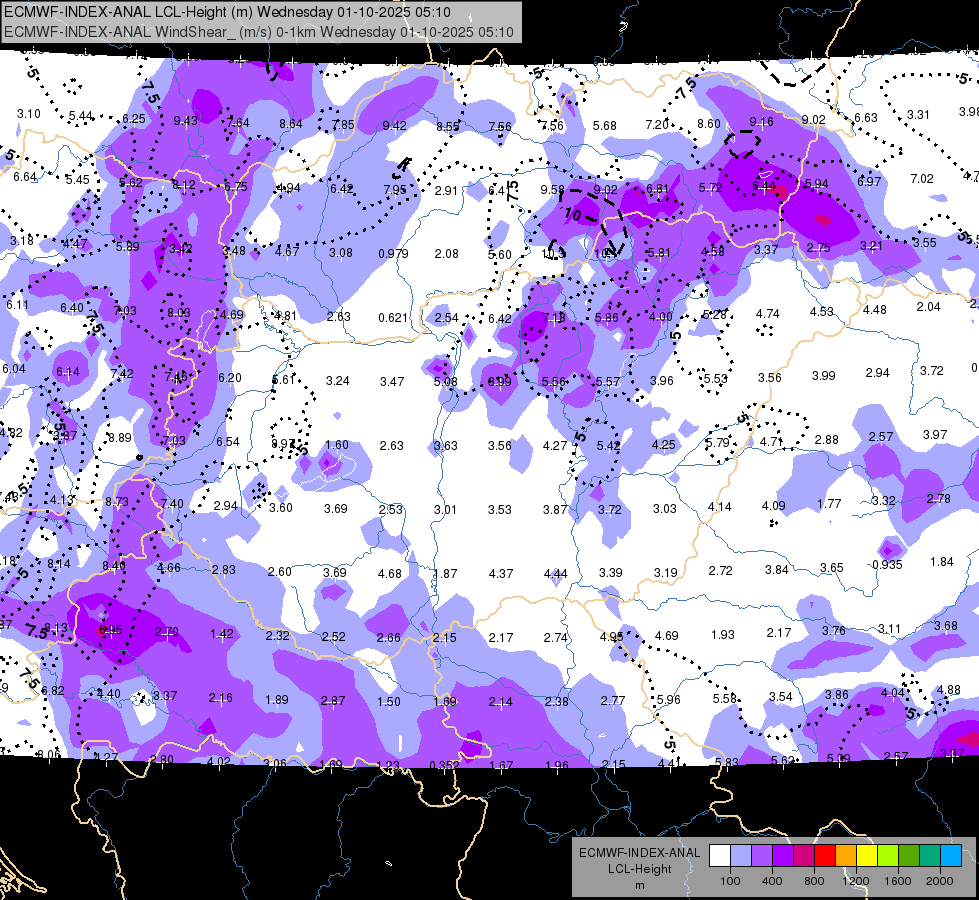The image size is (979, 900).
Task: Click the wind shear value 1.42
Action: (222, 634)
